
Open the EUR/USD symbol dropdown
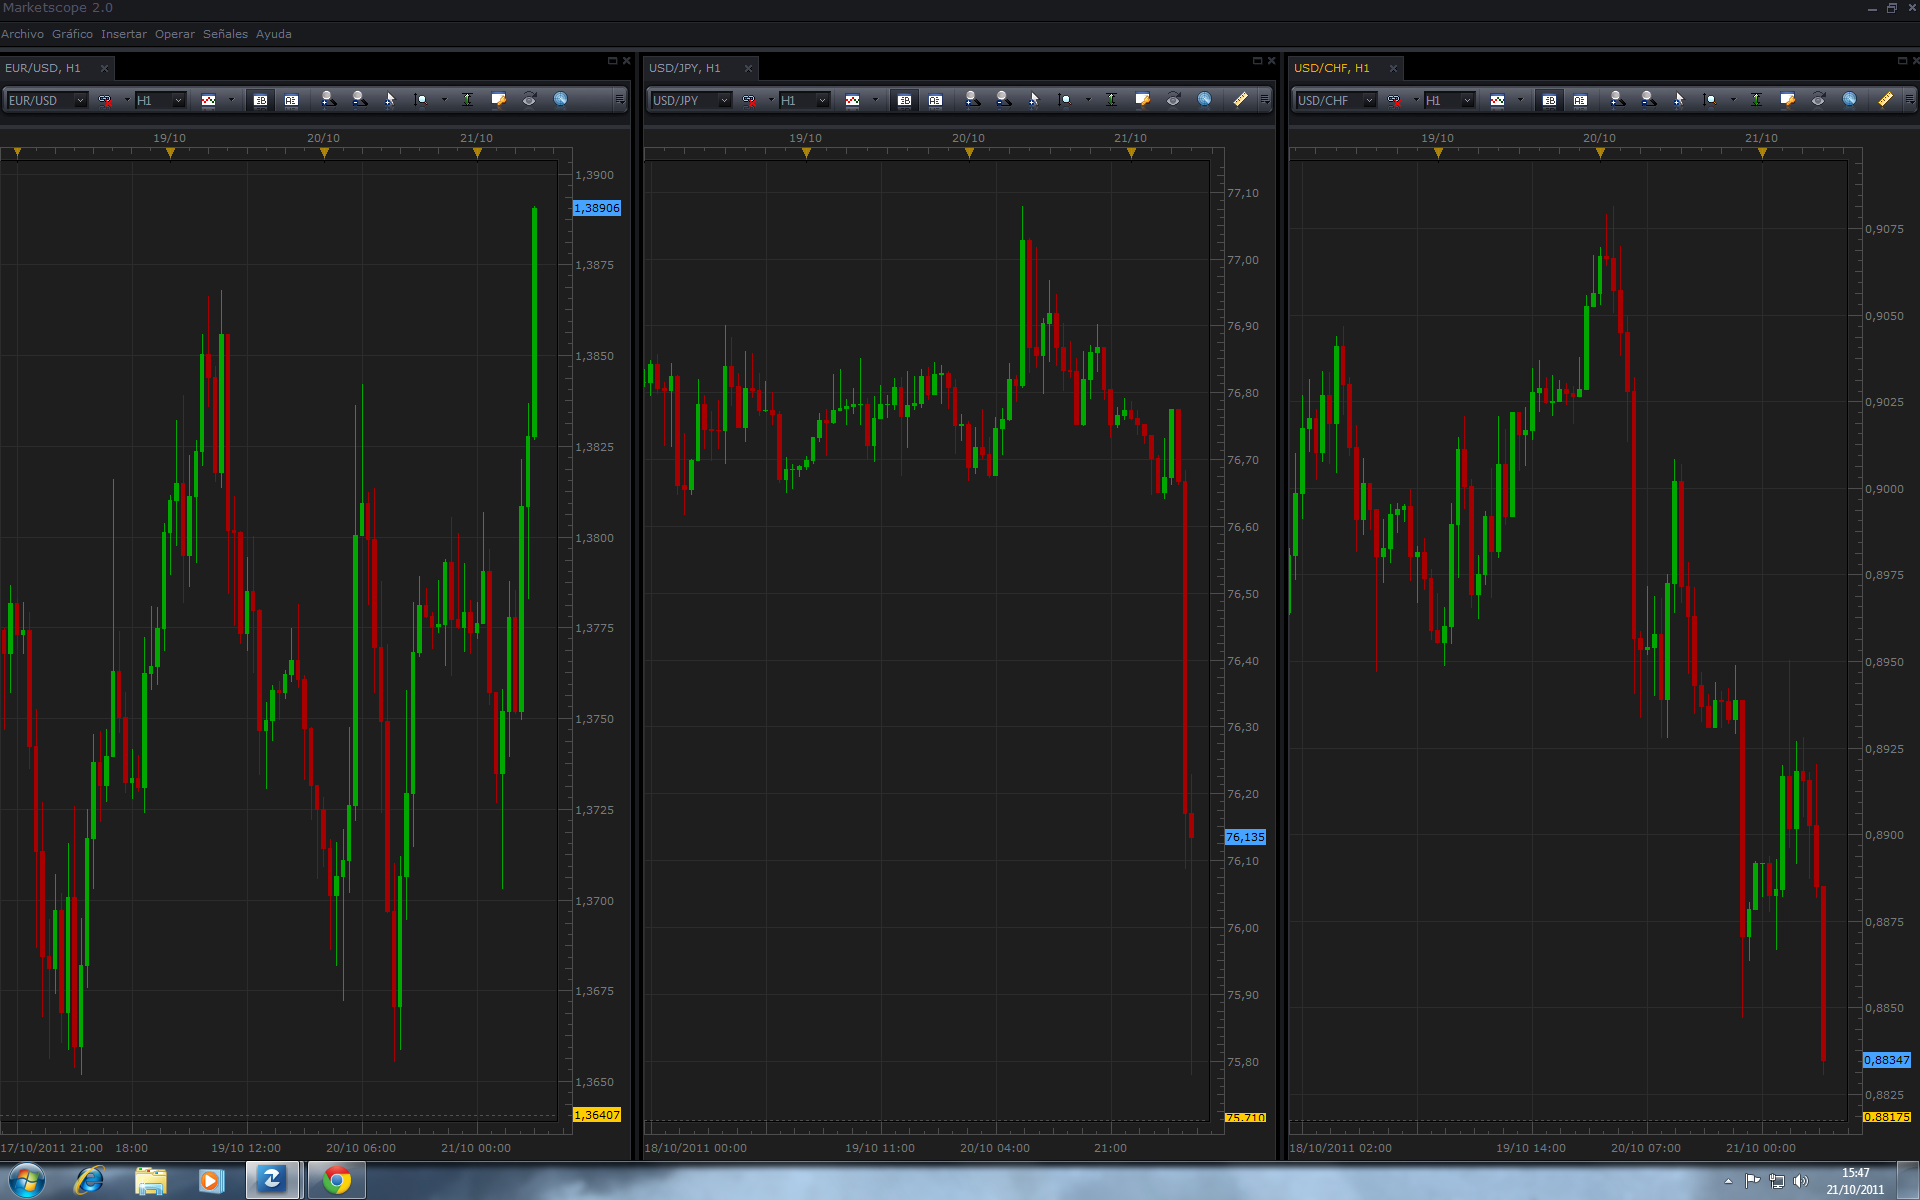pyautogui.click(x=80, y=100)
